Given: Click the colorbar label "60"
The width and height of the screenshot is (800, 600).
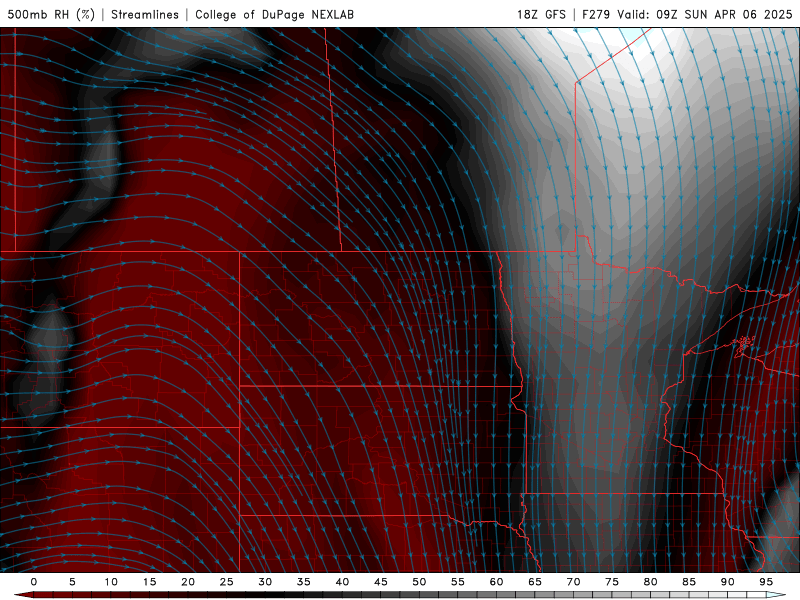Looking at the screenshot, I should tap(496, 582).
